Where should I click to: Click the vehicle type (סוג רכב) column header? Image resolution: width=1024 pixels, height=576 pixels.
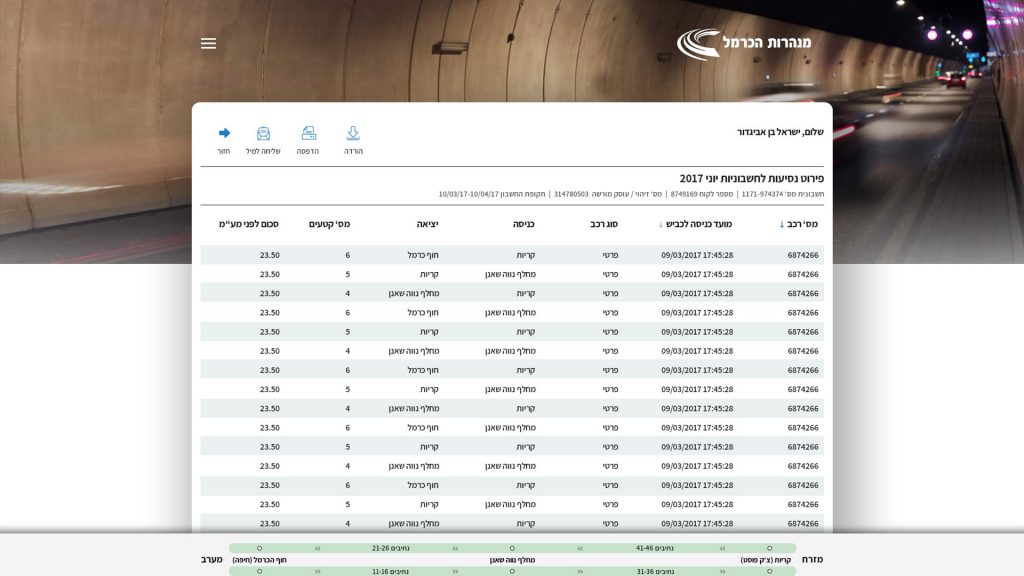click(x=604, y=224)
